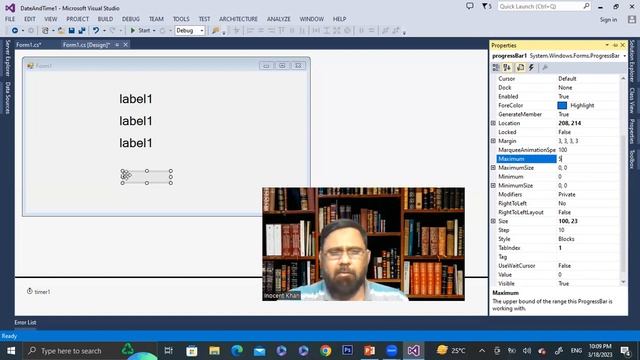Viewport: 640px width, 360px height.
Task: Open the Start button dropdown arrow
Action: [x=154, y=31]
